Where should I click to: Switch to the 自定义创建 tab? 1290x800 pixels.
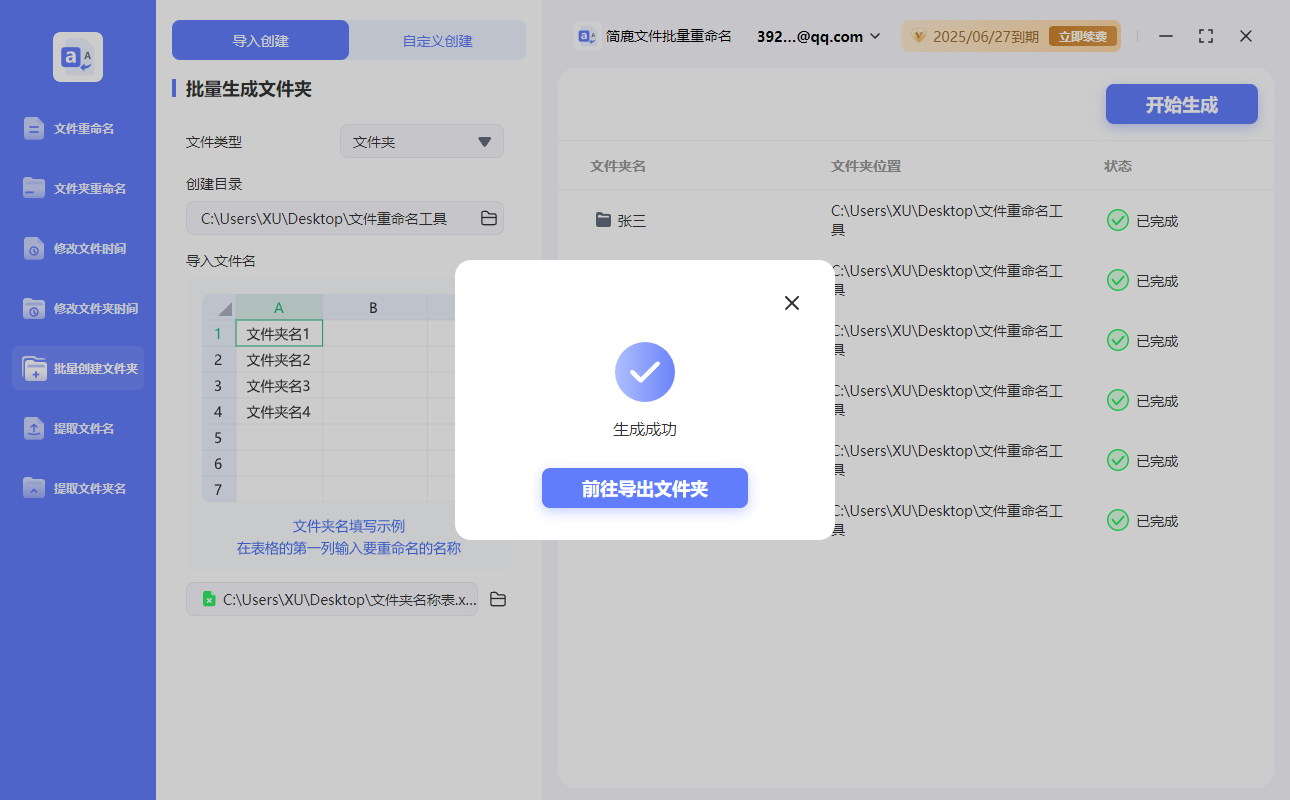(437, 40)
